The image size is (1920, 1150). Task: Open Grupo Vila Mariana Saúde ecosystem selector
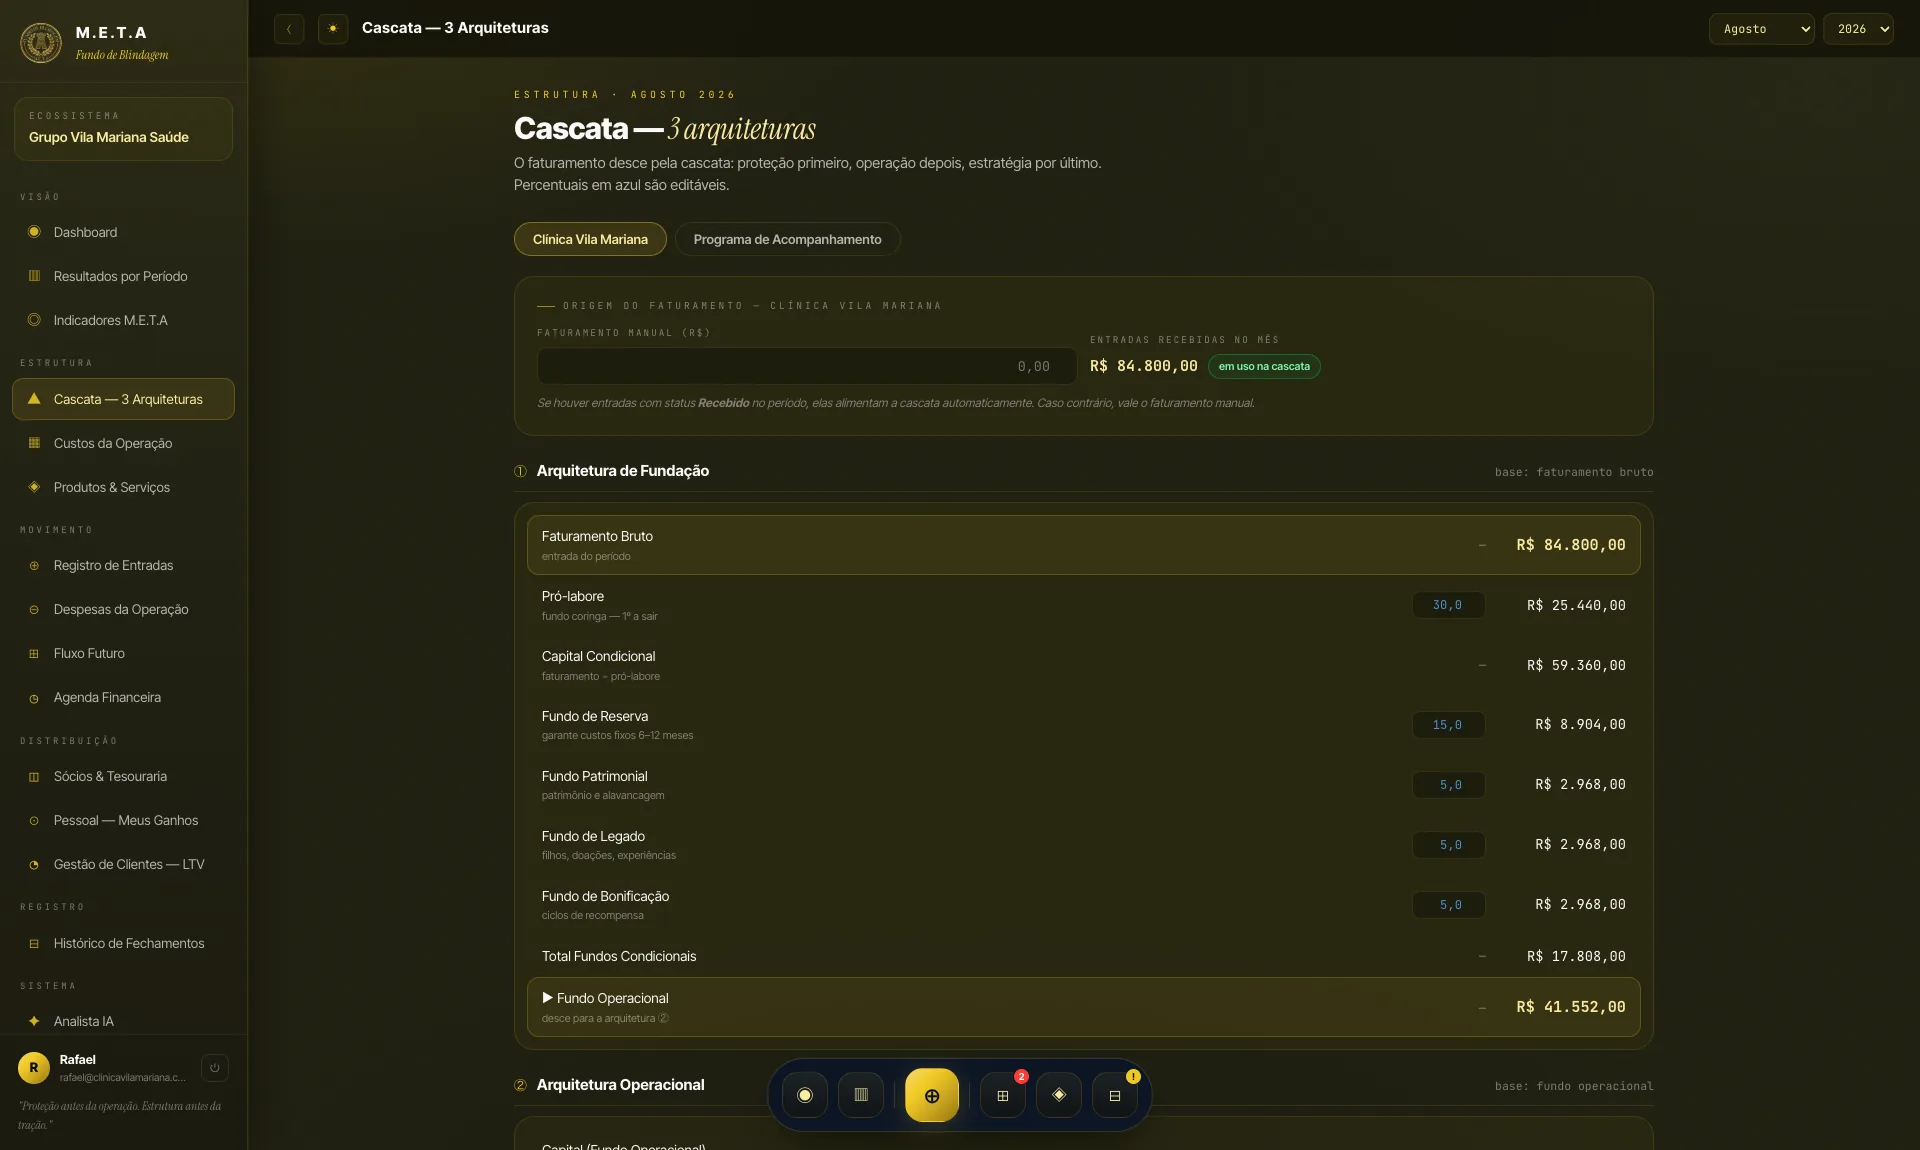(123, 129)
